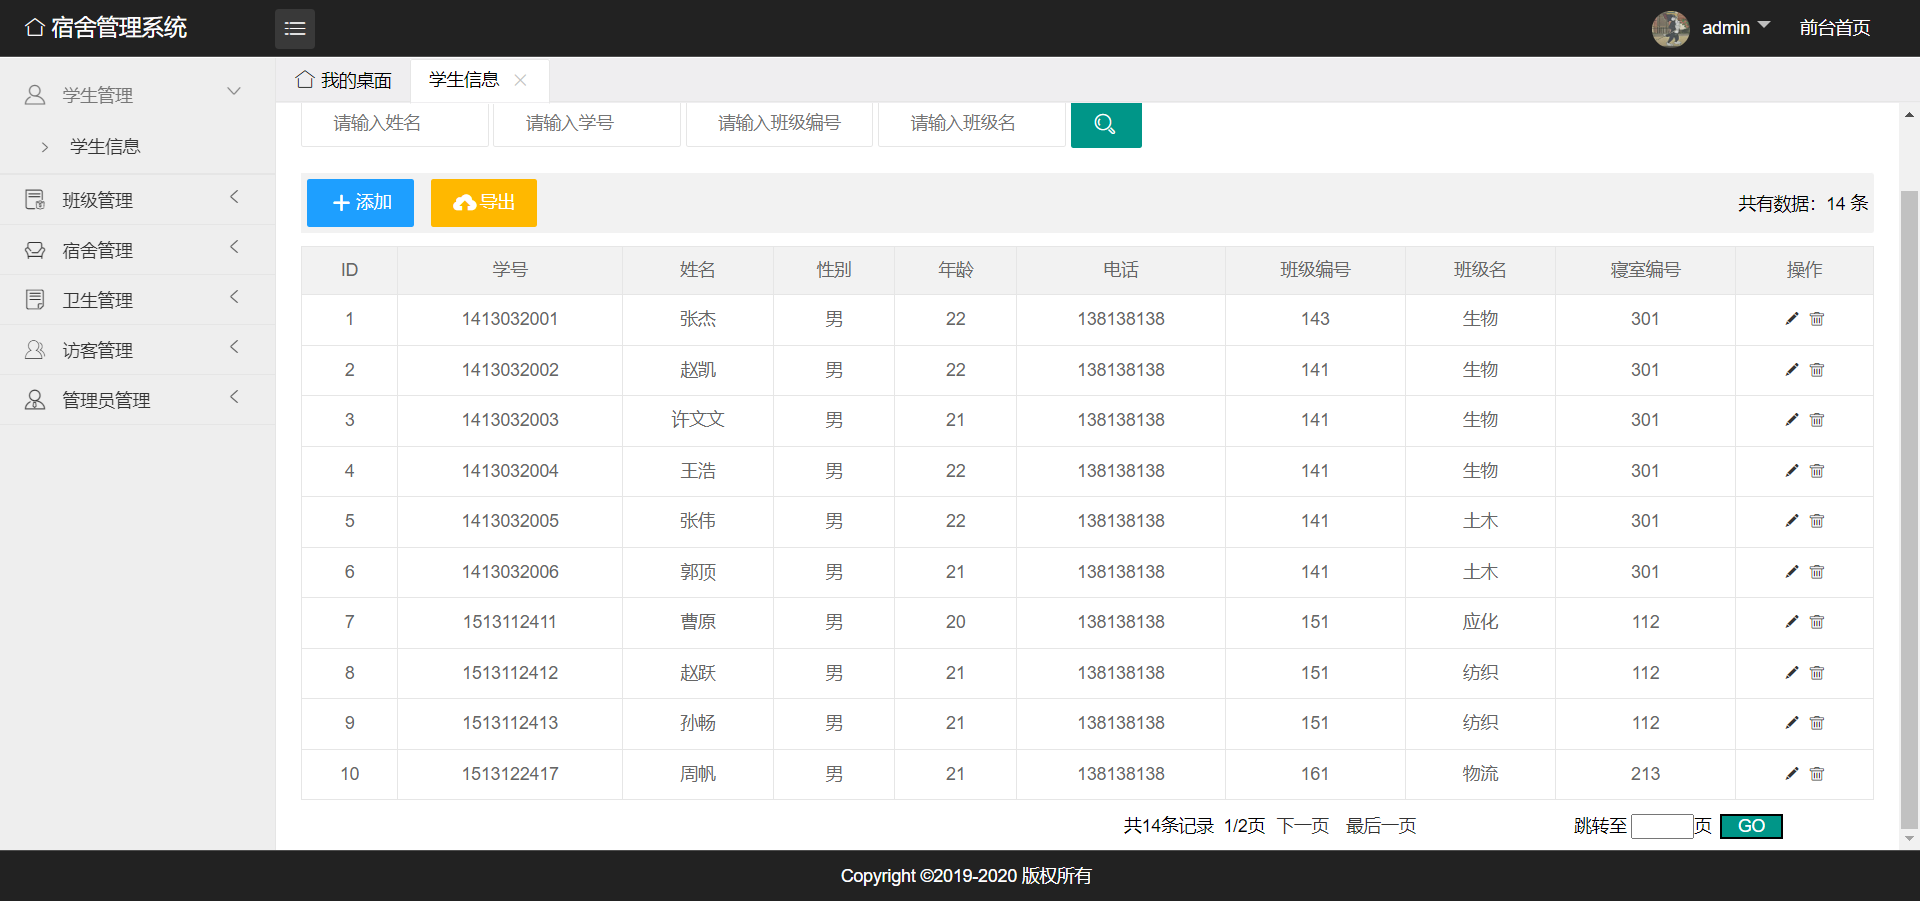Focus the 请输入学号 search field
This screenshot has height=901, width=1920.
click(587, 124)
